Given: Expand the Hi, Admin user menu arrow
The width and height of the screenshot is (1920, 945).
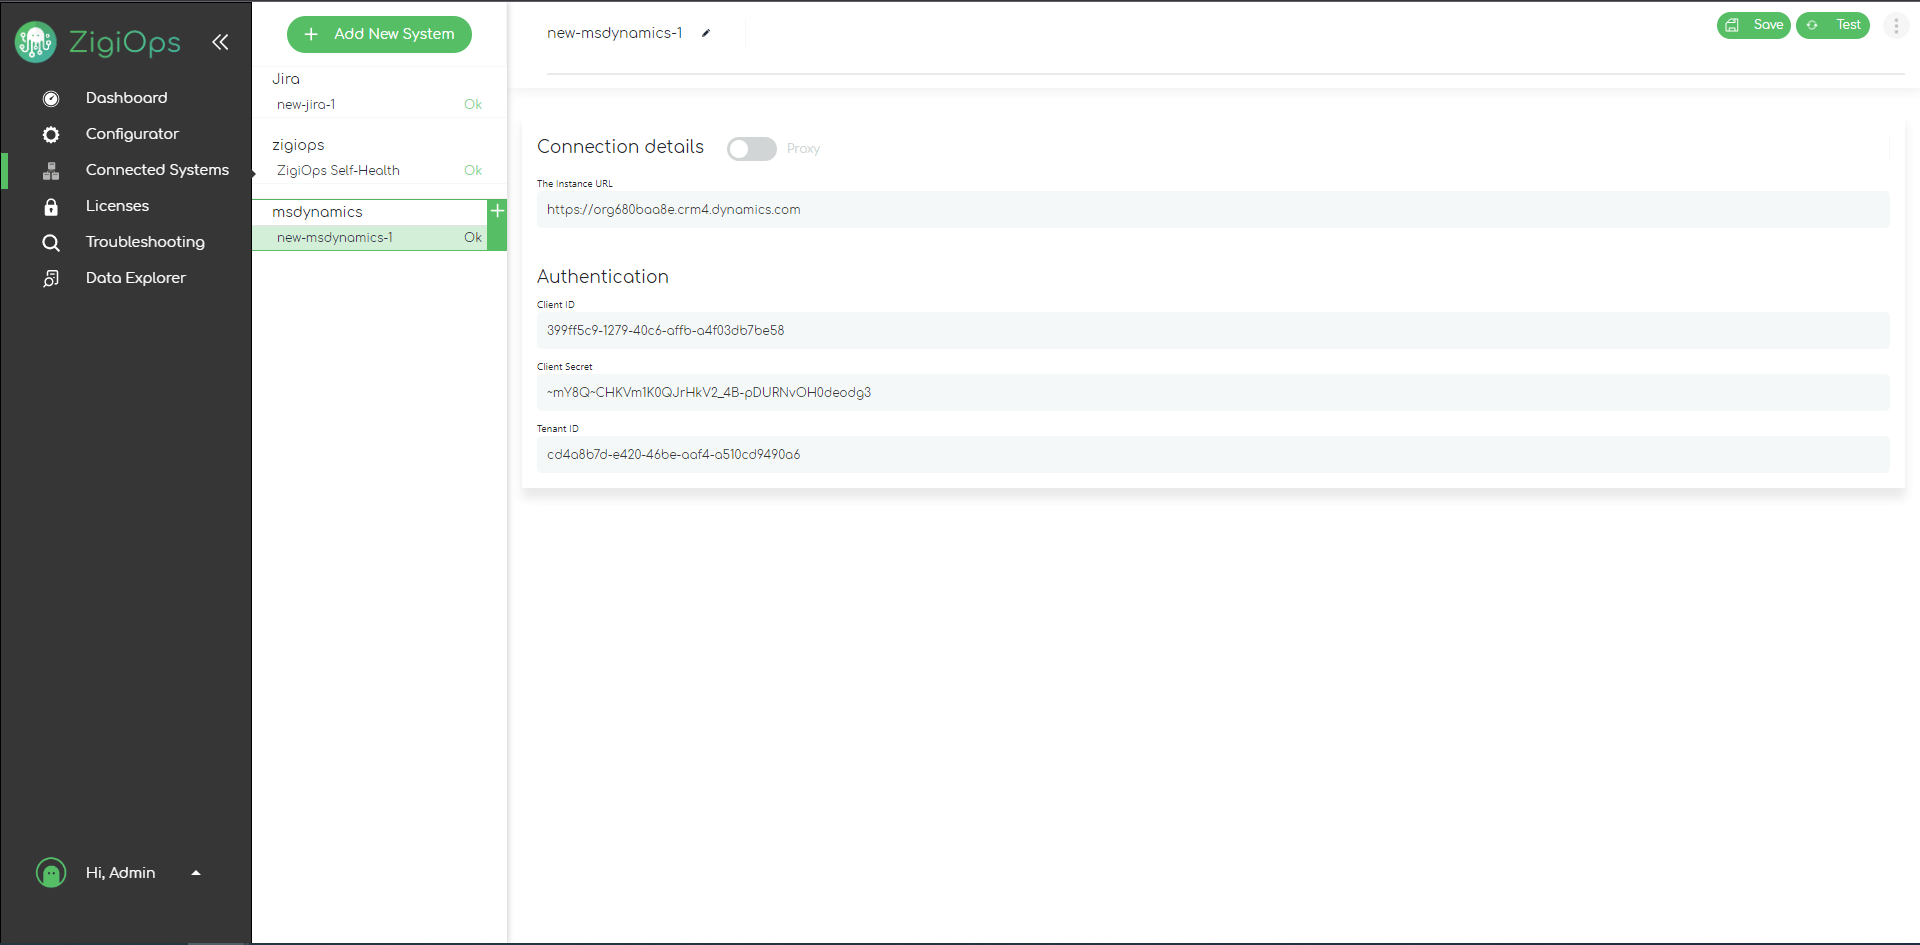Looking at the screenshot, I should click(x=196, y=873).
